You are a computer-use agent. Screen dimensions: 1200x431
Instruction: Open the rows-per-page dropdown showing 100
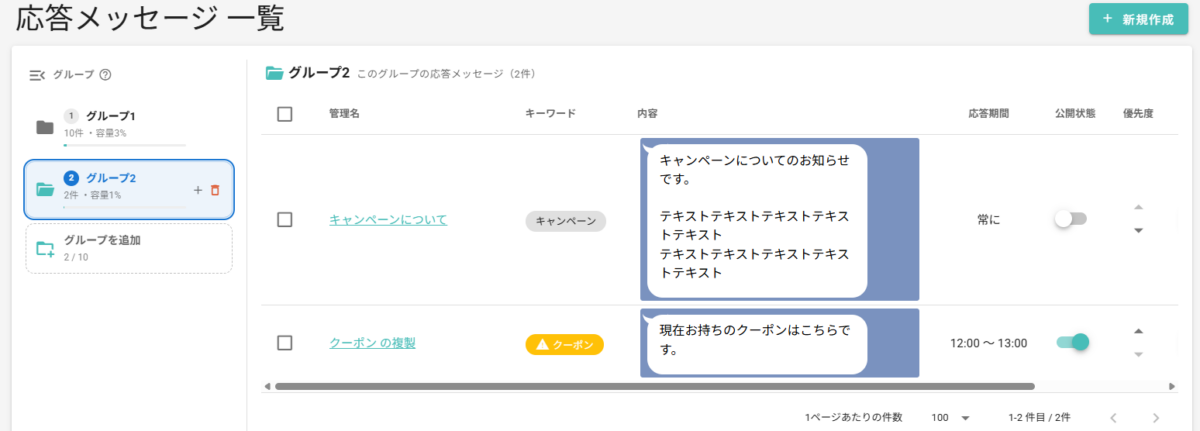click(x=951, y=417)
